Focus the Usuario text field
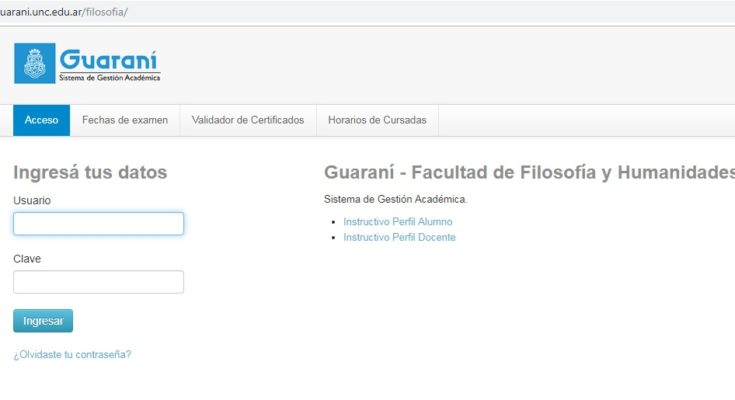The height and width of the screenshot is (400, 735). point(98,224)
